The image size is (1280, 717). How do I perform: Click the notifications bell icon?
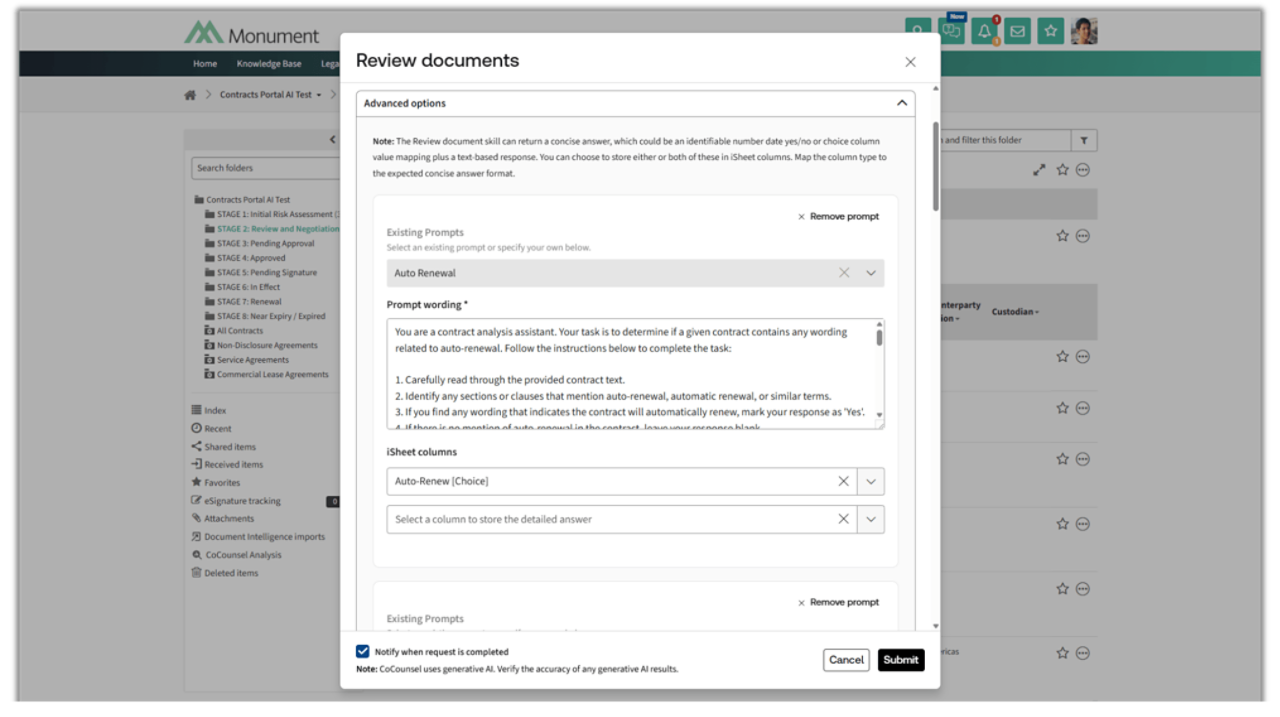pyautogui.click(x=984, y=32)
